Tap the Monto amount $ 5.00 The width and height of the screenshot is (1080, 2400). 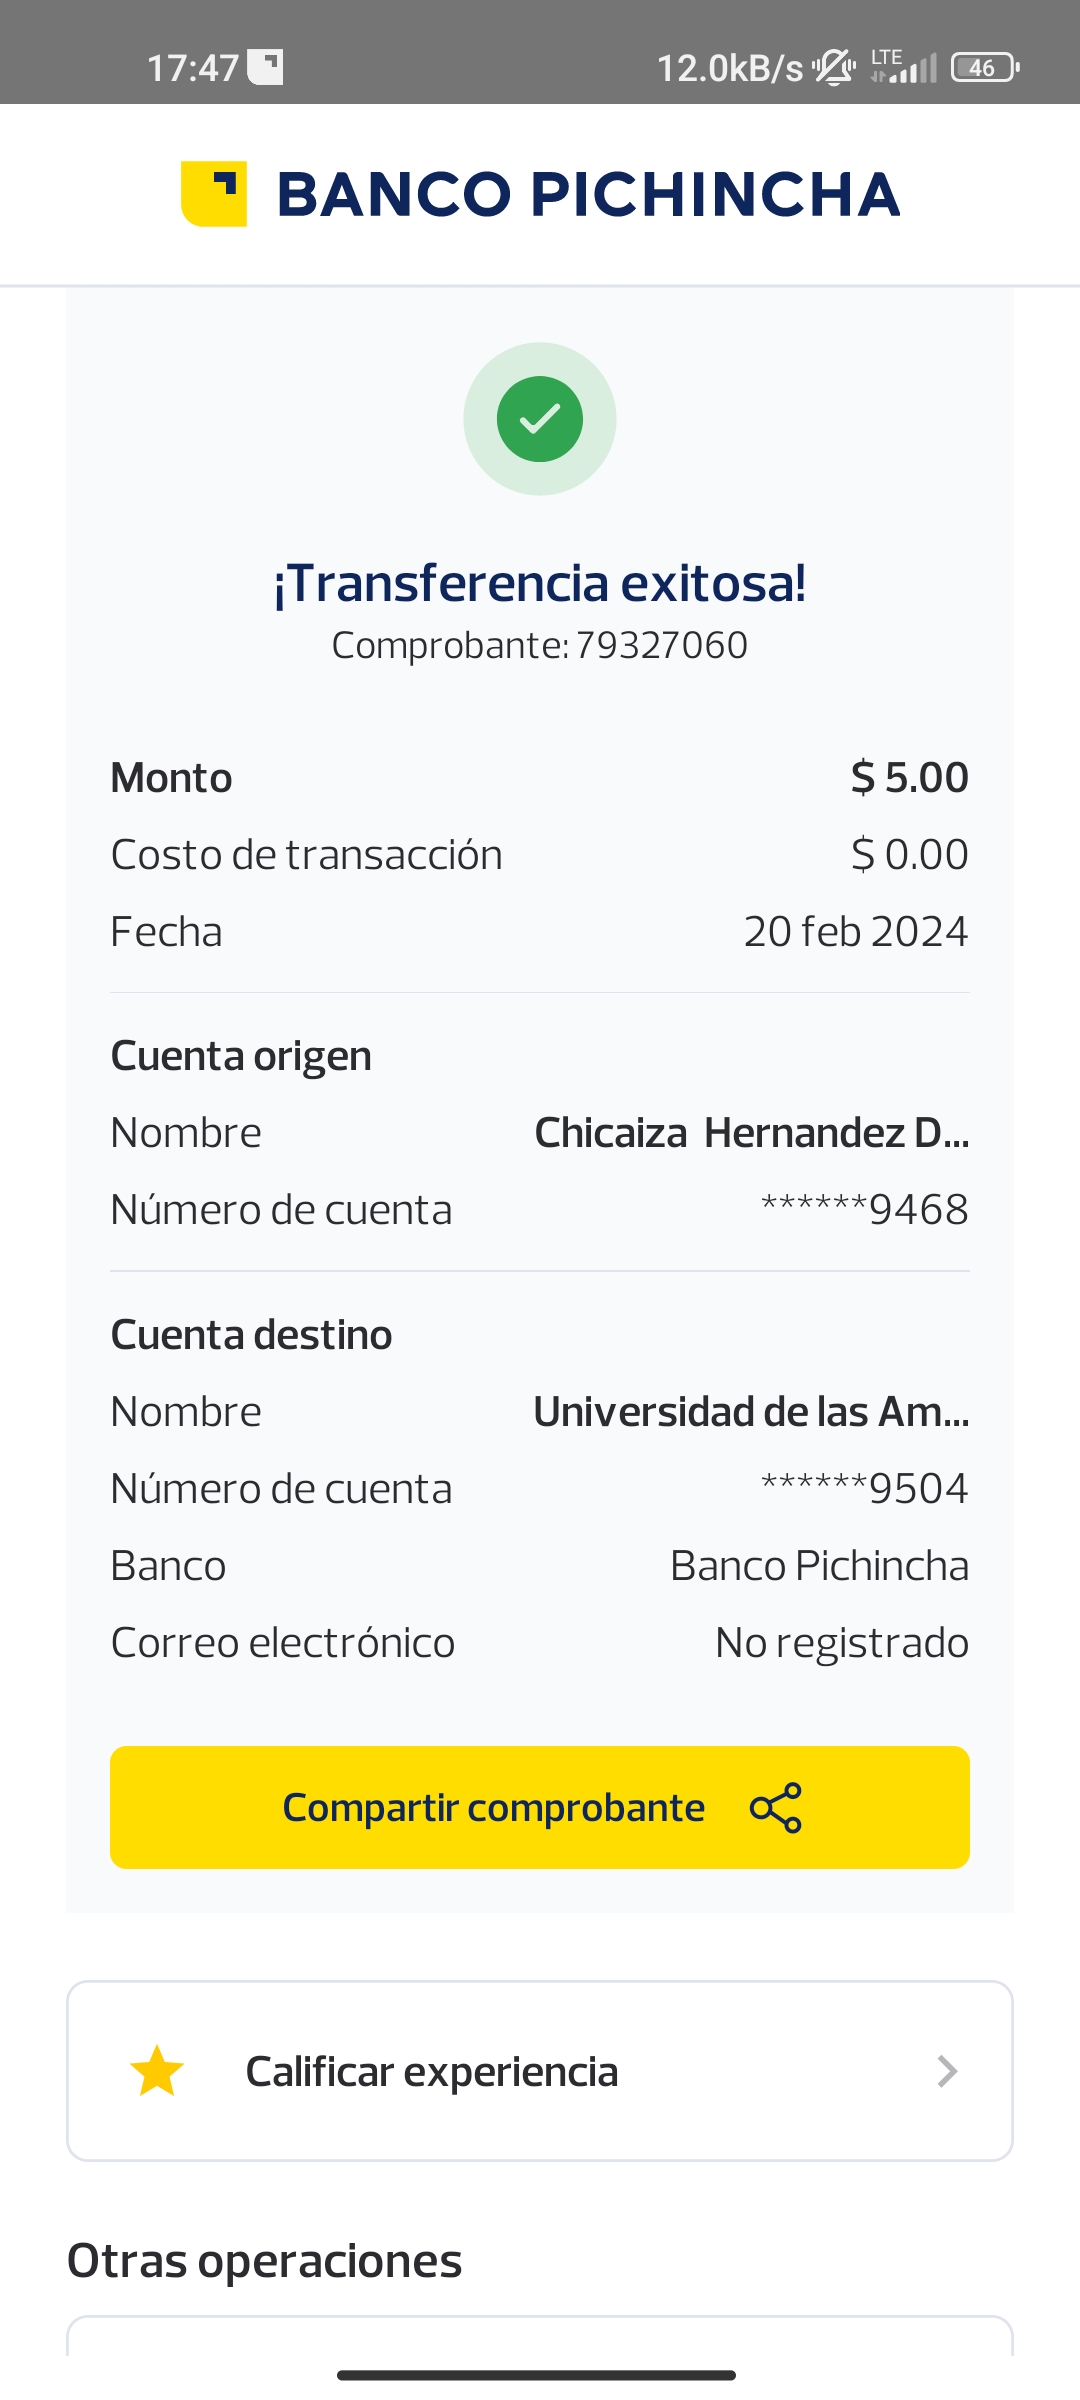pyautogui.click(x=909, y=778)
